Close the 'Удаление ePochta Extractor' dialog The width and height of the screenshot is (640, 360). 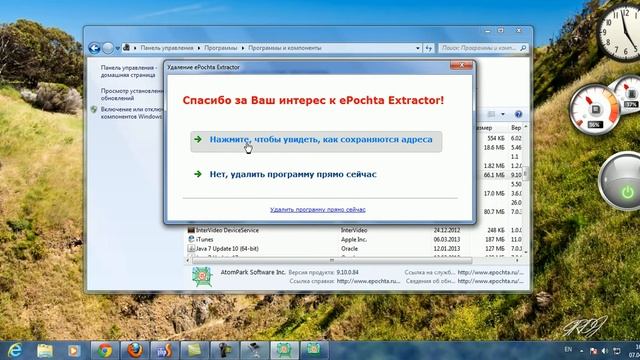(x=461, y=65)
